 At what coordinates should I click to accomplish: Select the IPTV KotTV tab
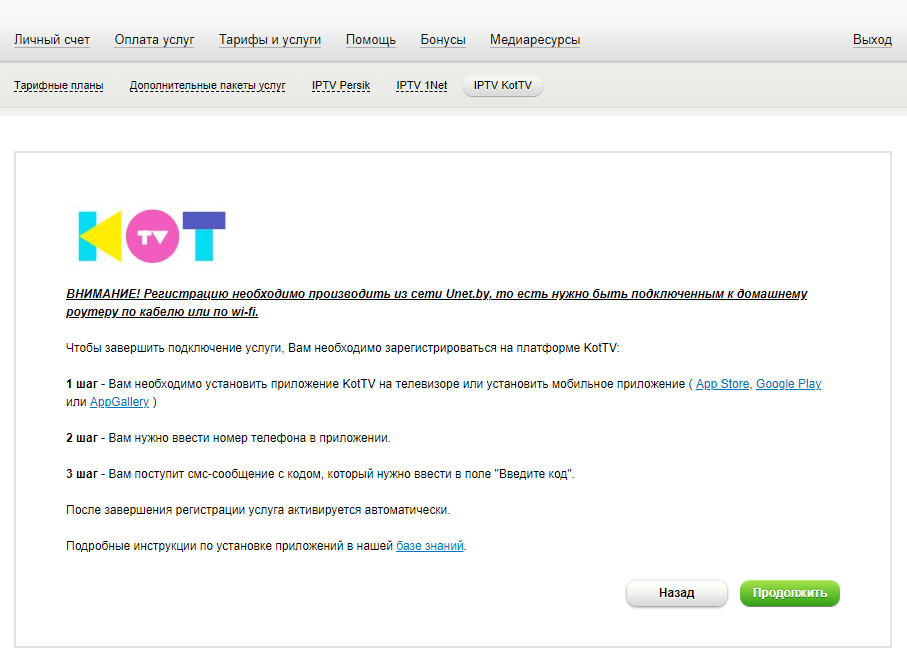pos(503,86)
